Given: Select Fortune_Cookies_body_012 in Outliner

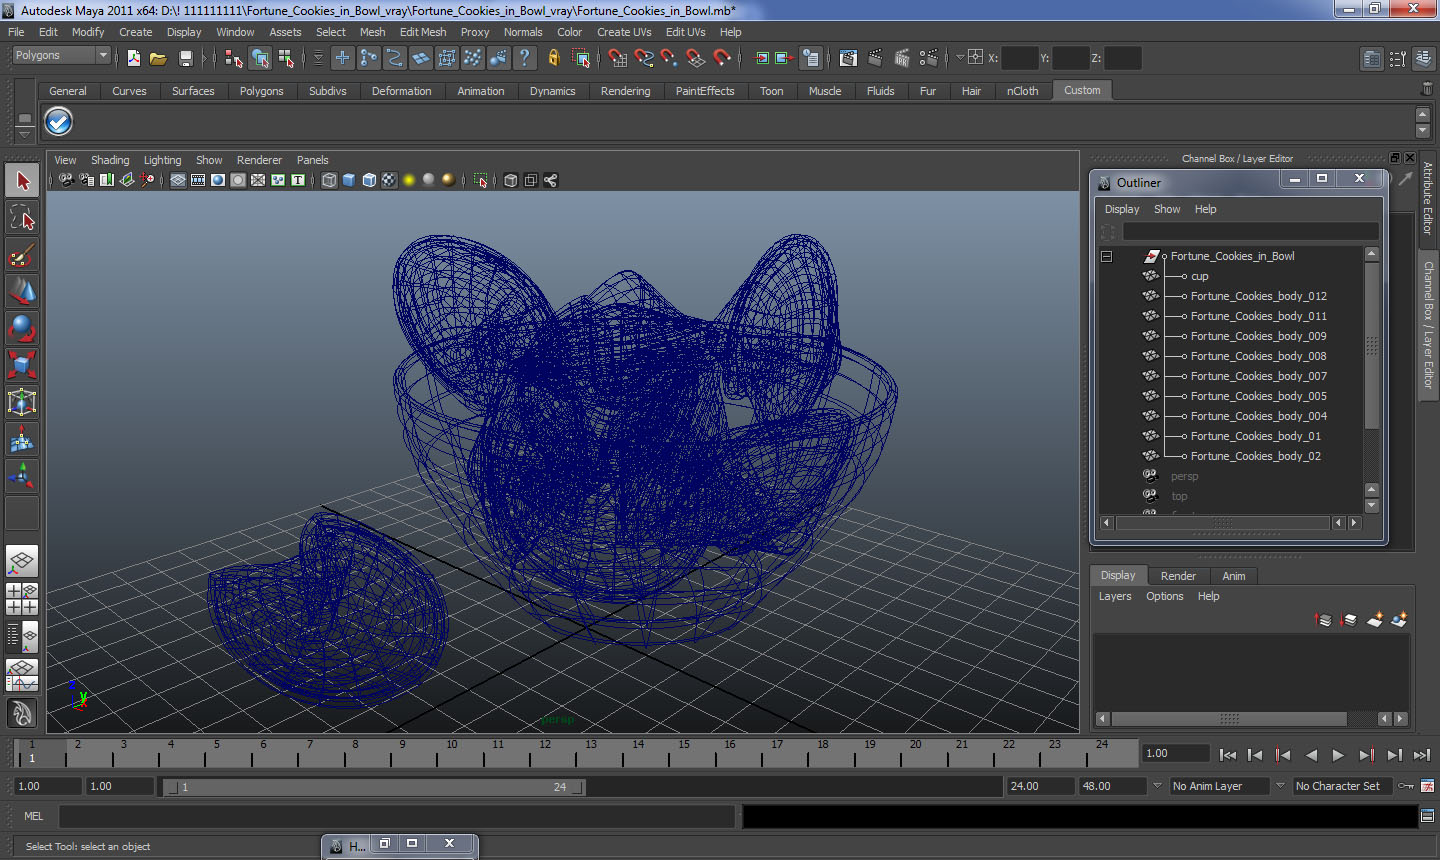Looking at the screenshot, I should [x=1259, y=296].
